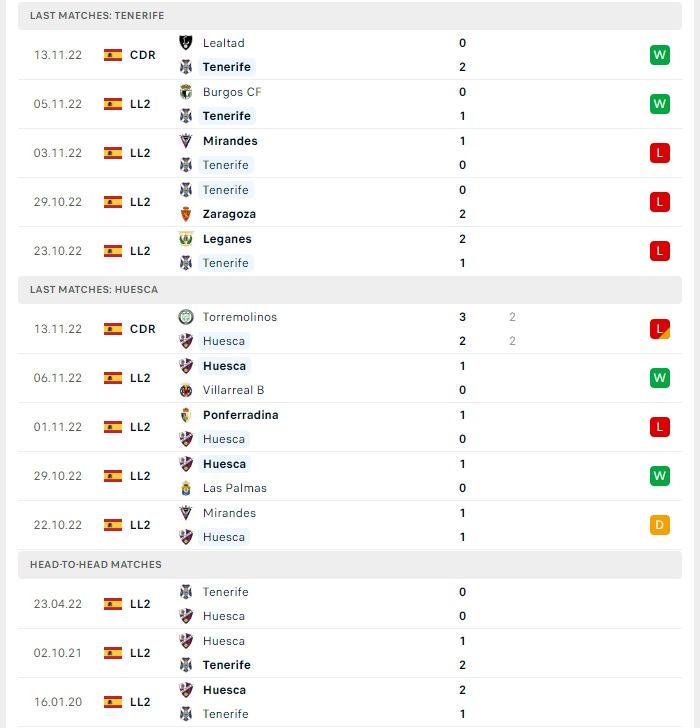Click the Villarreal B crest icon

186,390
